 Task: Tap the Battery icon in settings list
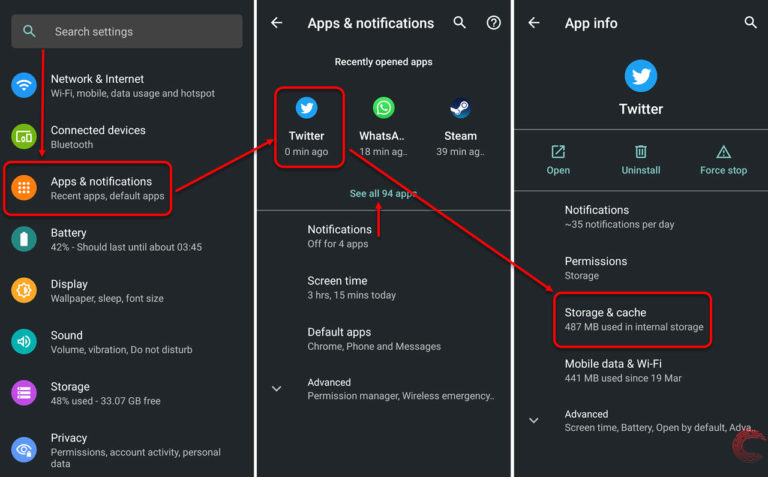24,239
